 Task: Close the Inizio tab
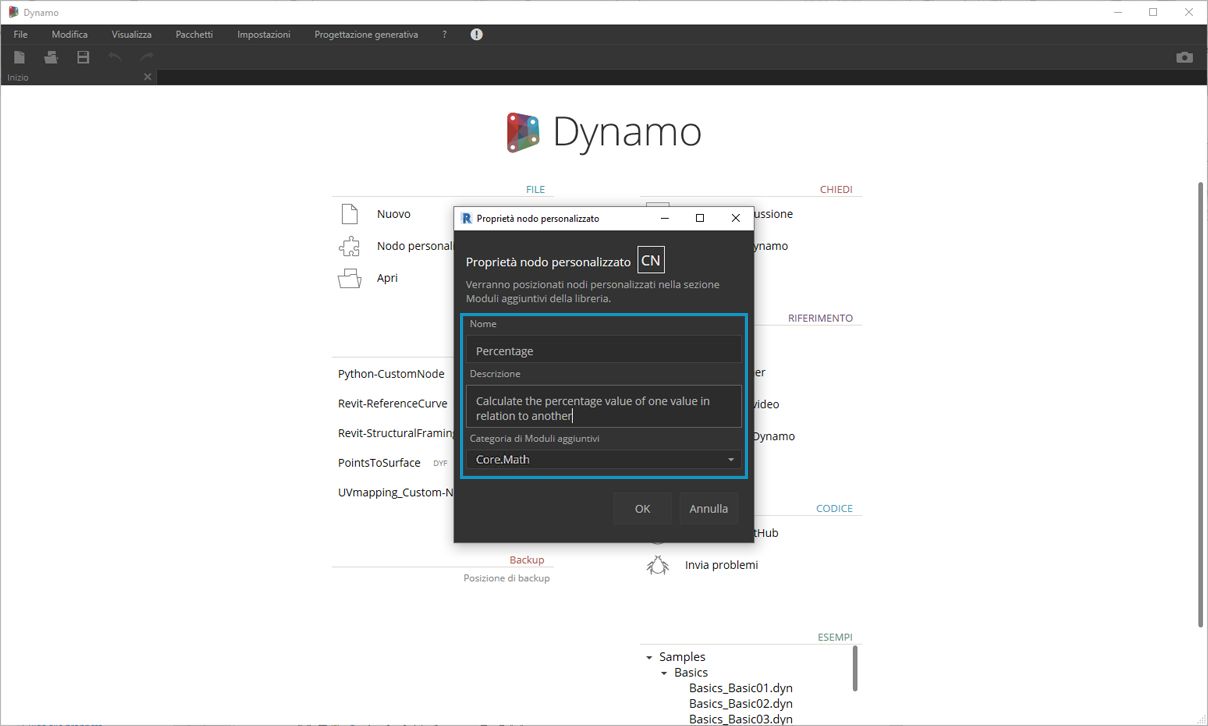click(148, 76)
